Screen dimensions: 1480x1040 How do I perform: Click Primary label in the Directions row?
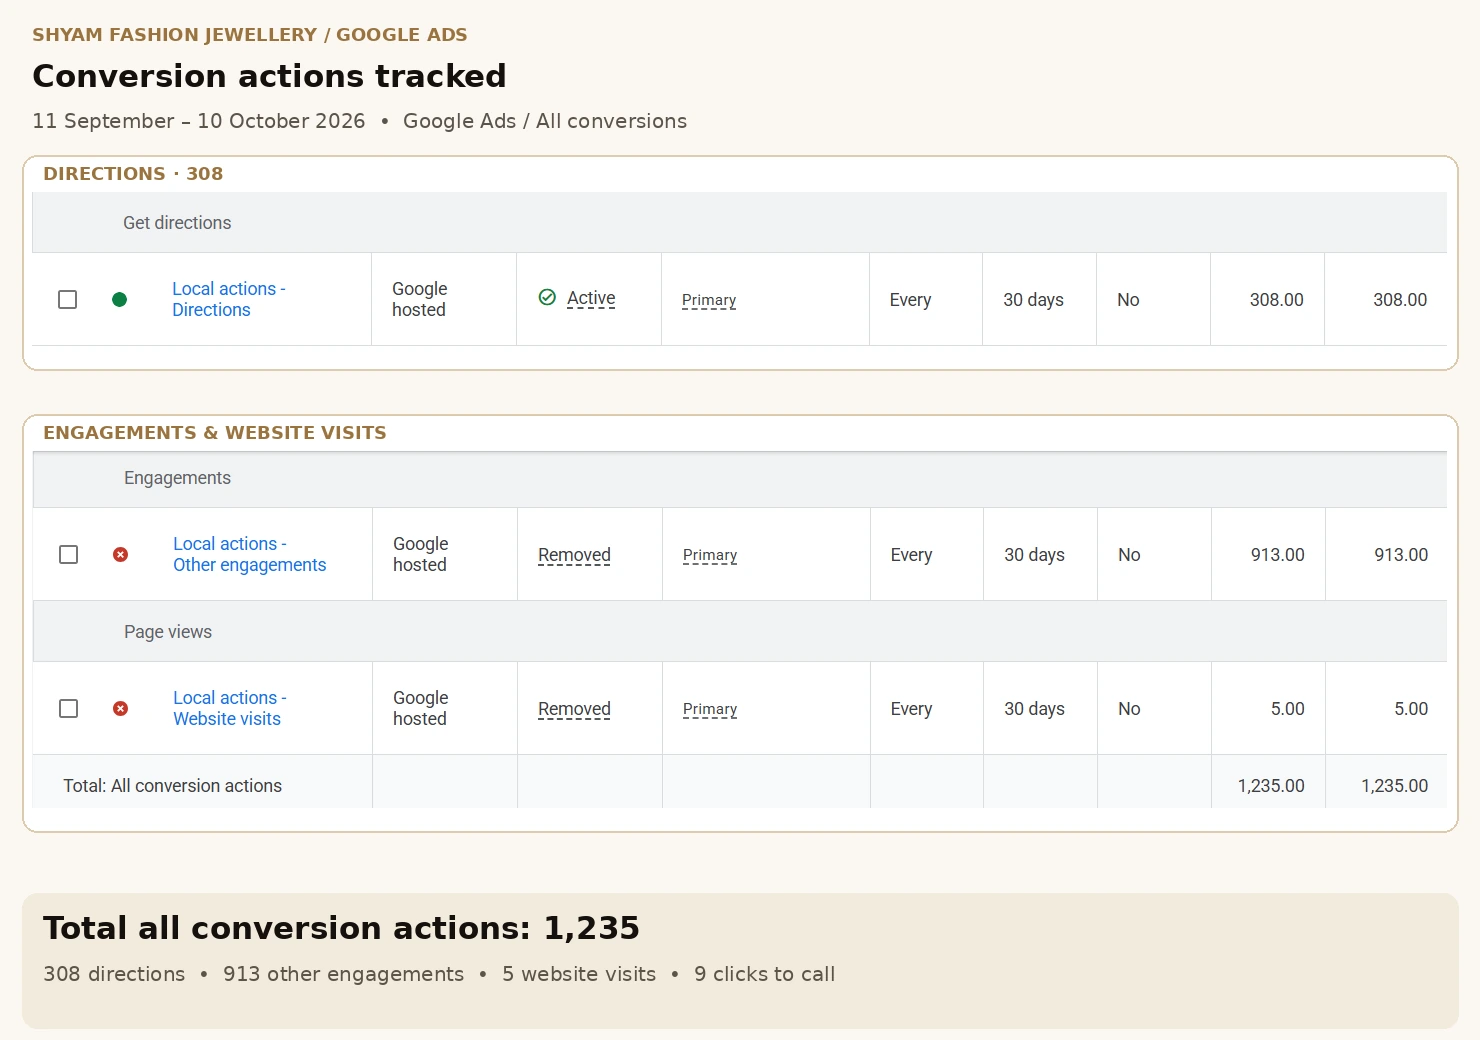(709, 300)
